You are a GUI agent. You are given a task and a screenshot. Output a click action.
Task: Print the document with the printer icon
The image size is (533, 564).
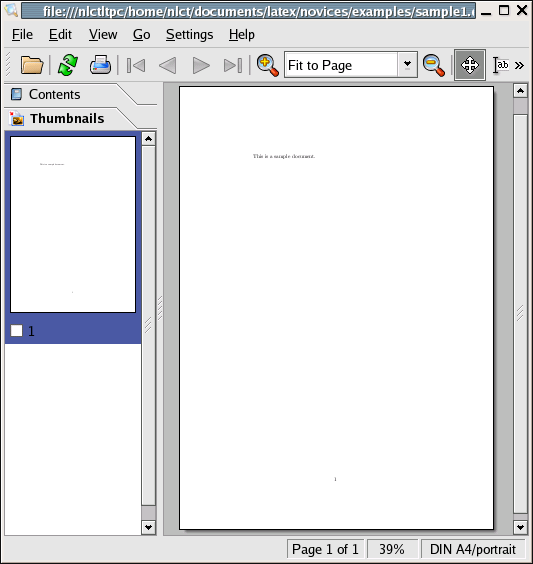tap(100, 65)
